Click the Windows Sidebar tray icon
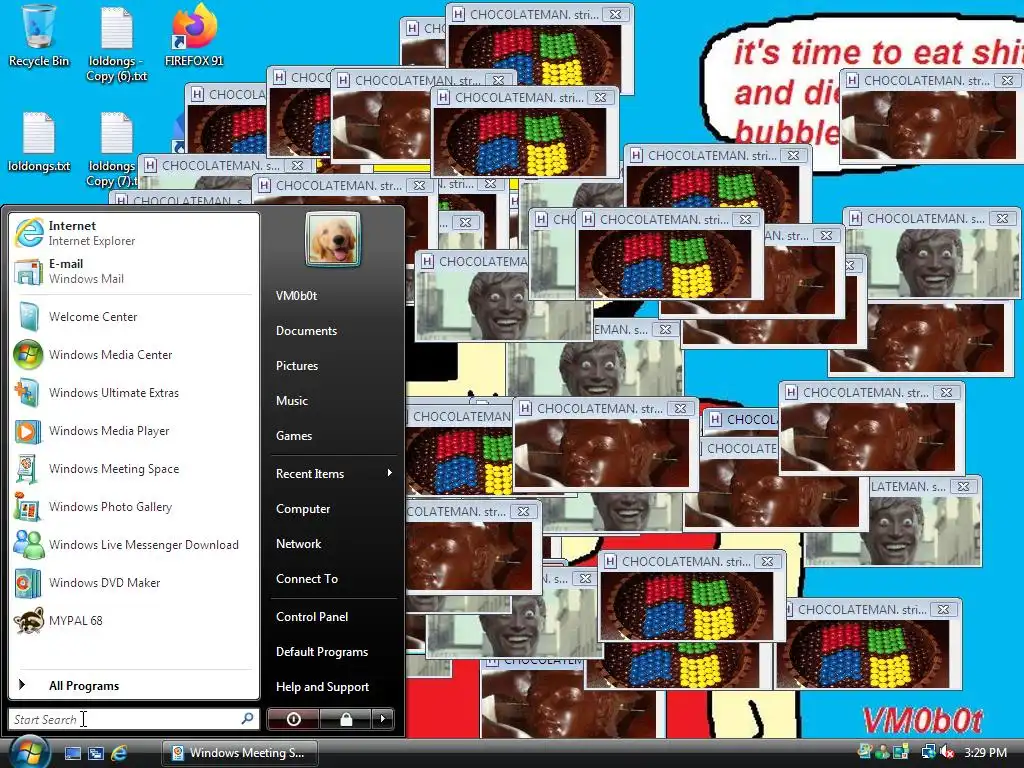Image resolution: width=1024 pixels, height=768 pixels. (x=901, y=752)
